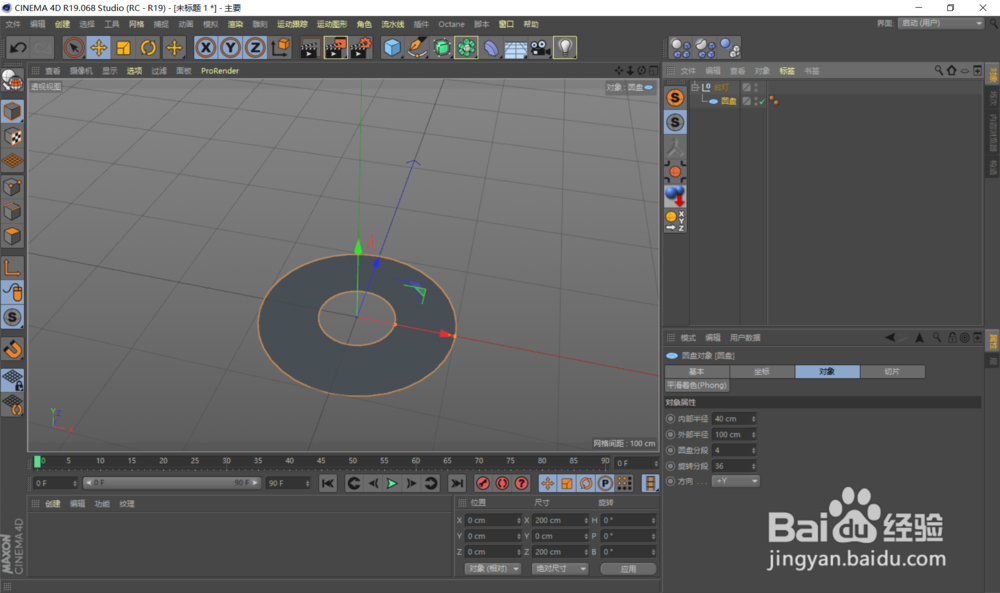Open the Octane menu

(x=452, y=24)
